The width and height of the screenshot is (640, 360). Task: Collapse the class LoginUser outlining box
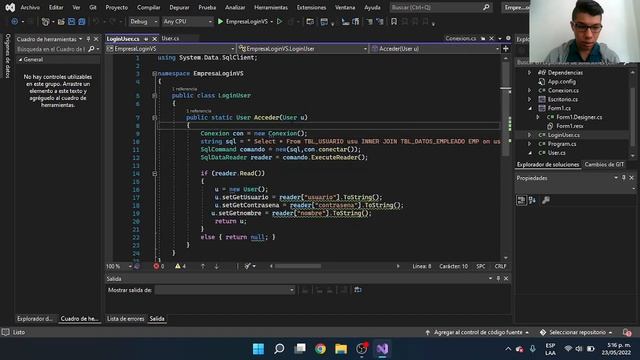[x=154, y=96]
